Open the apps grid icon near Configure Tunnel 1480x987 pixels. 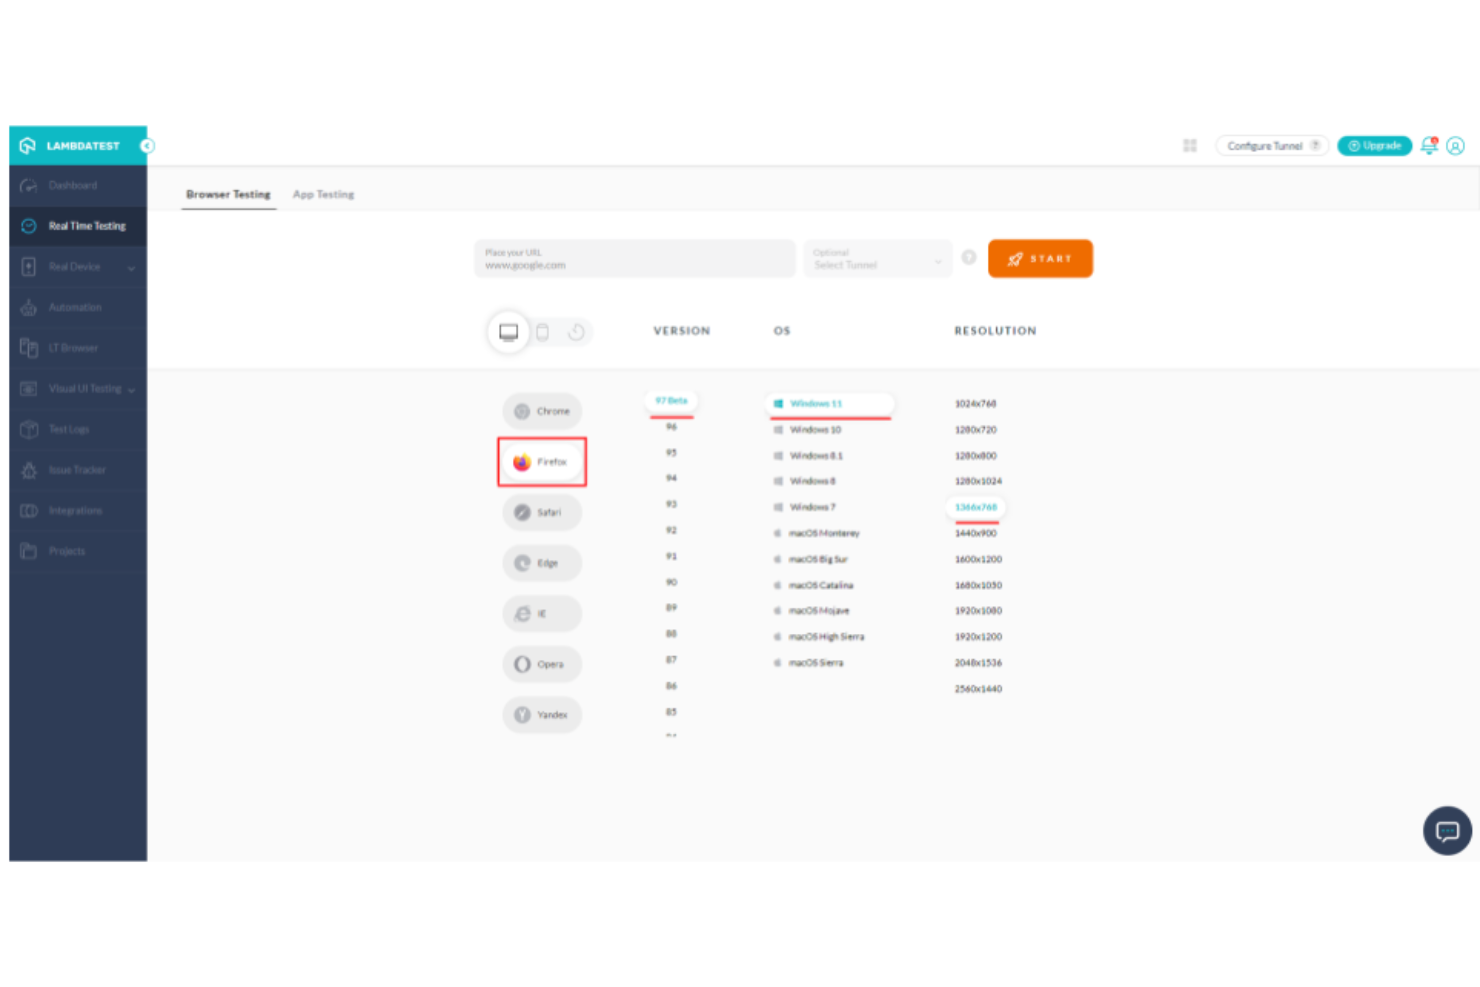1189,145
